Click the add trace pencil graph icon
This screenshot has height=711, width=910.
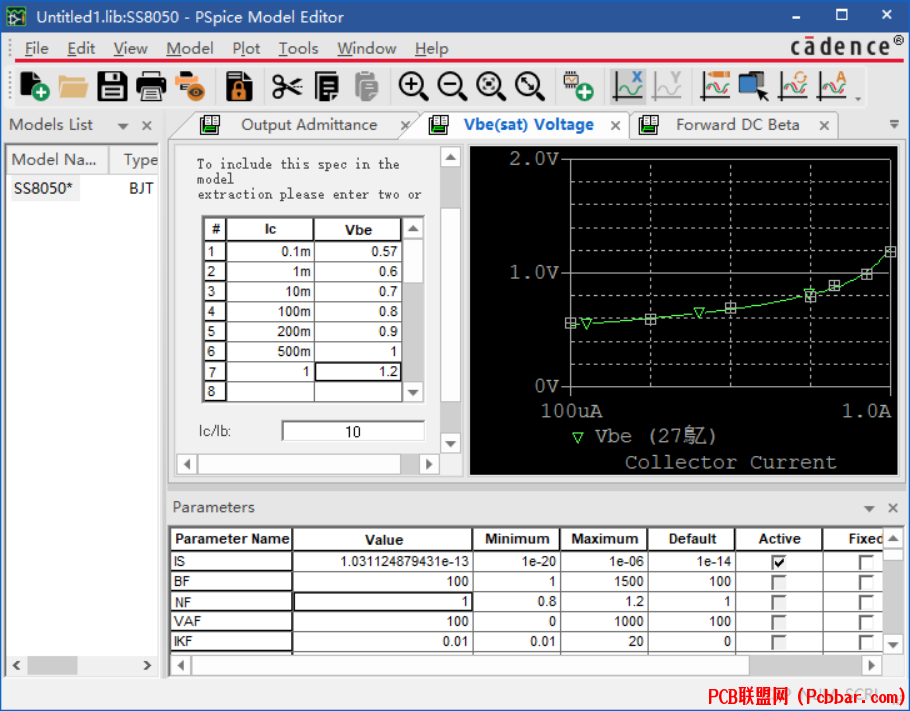click(716, 86)
